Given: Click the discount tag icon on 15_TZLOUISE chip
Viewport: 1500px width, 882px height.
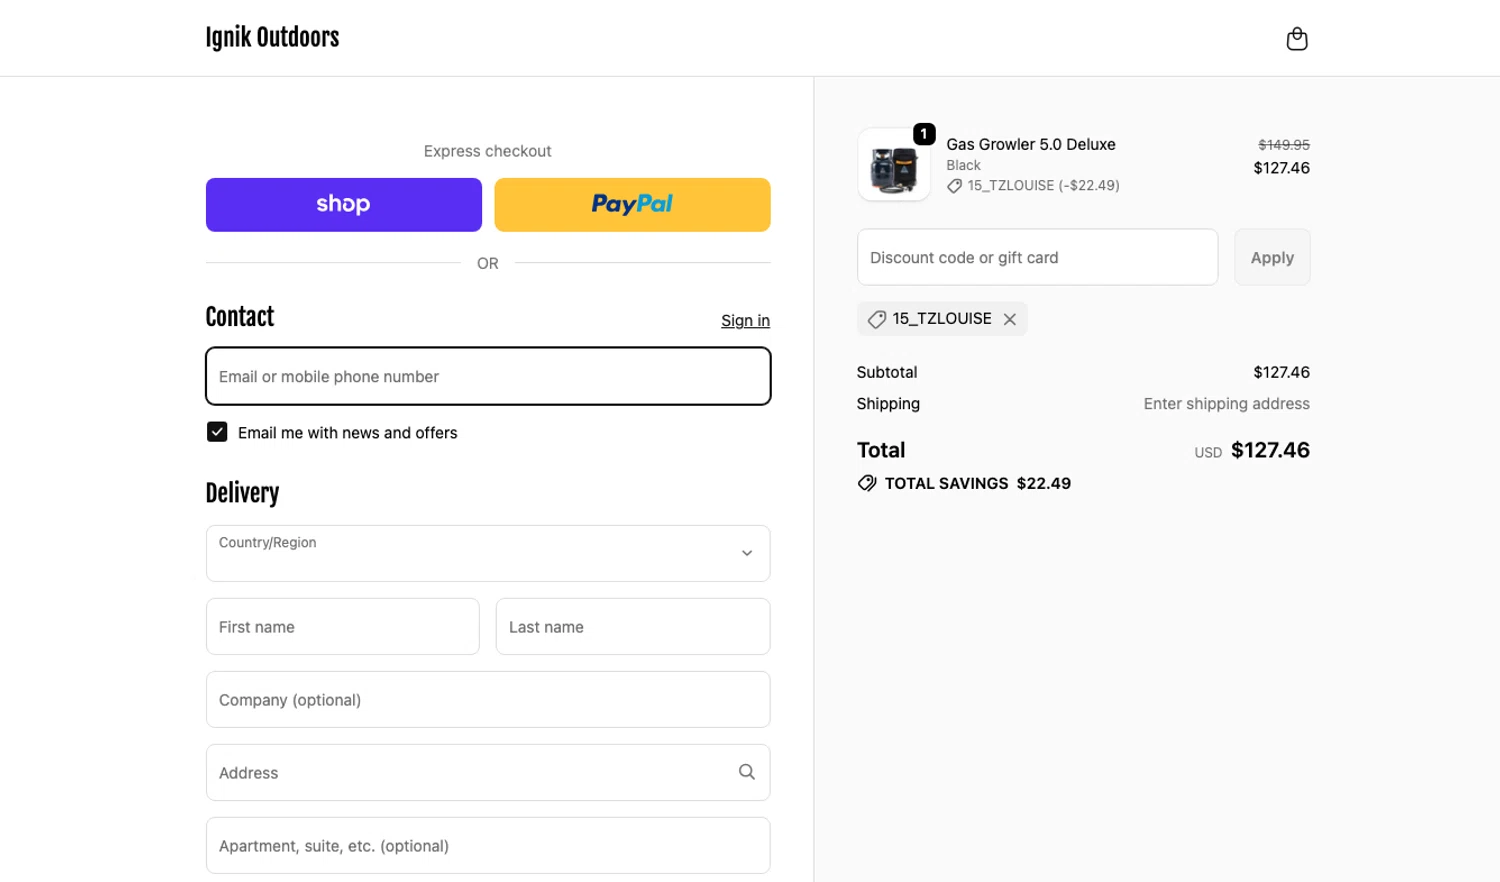Looking at the screenshot, I should (x=877, y=319).
